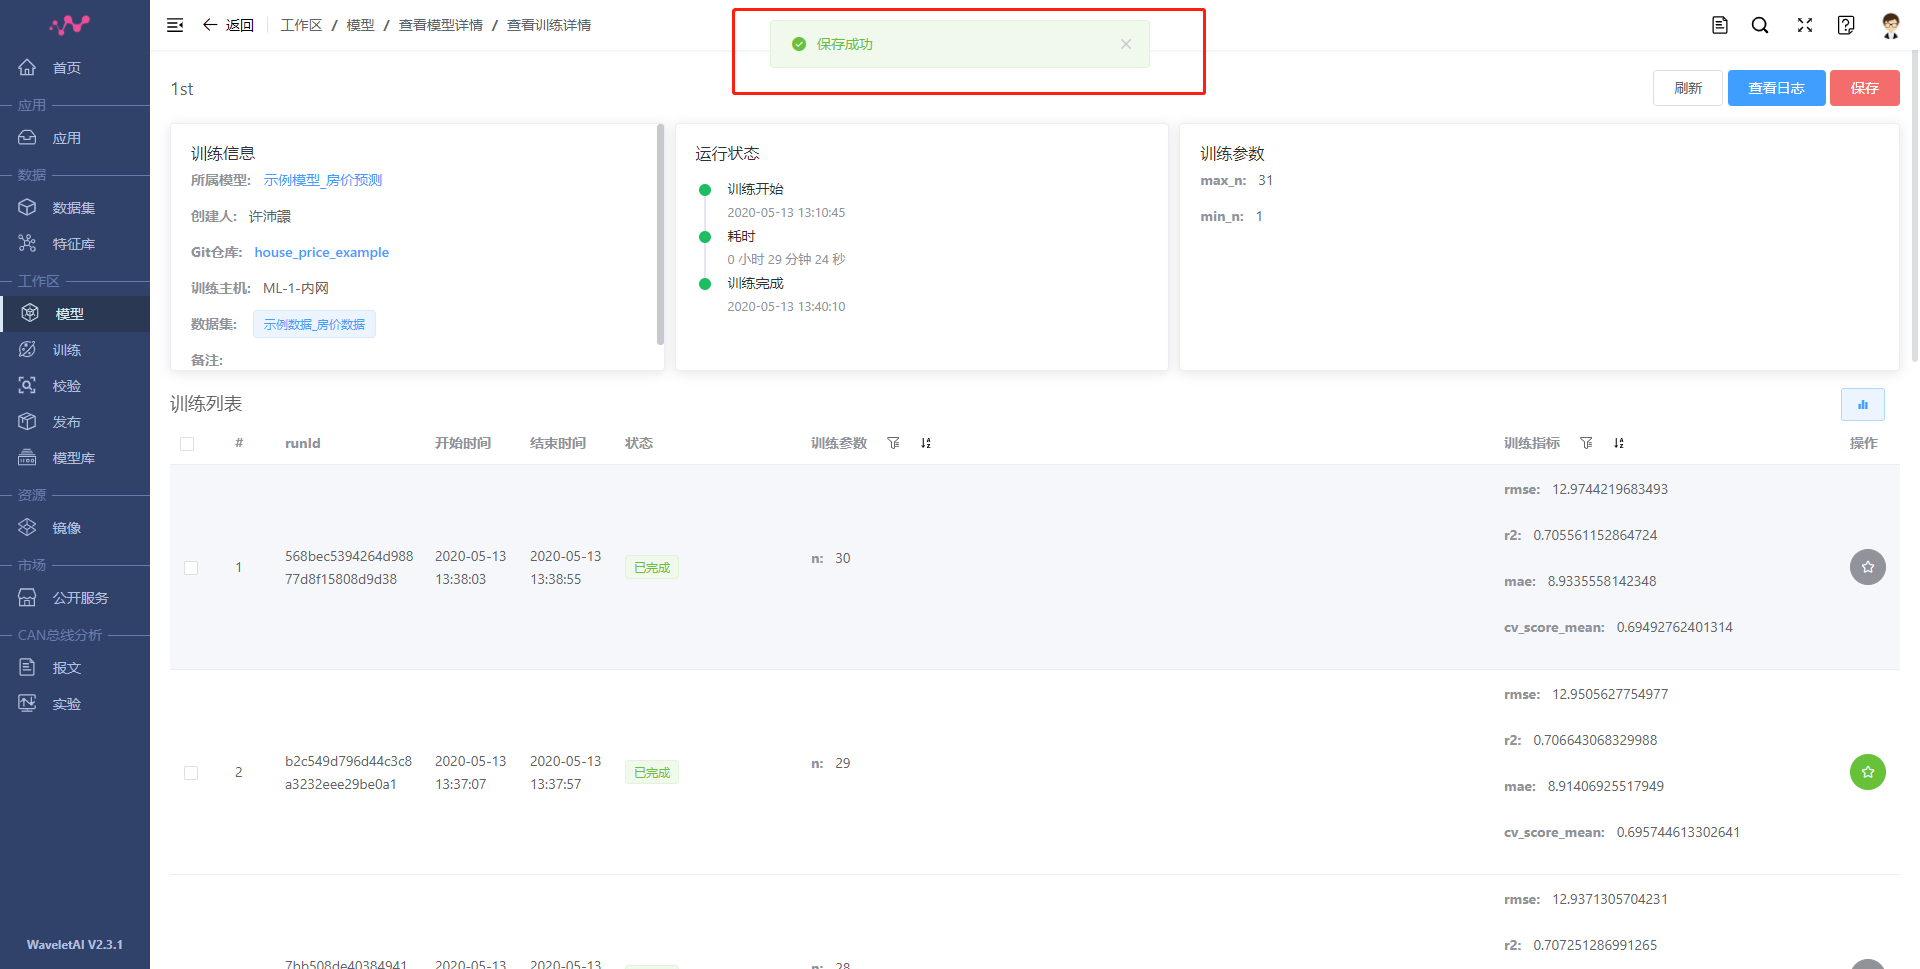This screenshot has width=1920, height=969.
Task: Click the 训练指标 column sort icon
Action: (x=1619, y=443)
